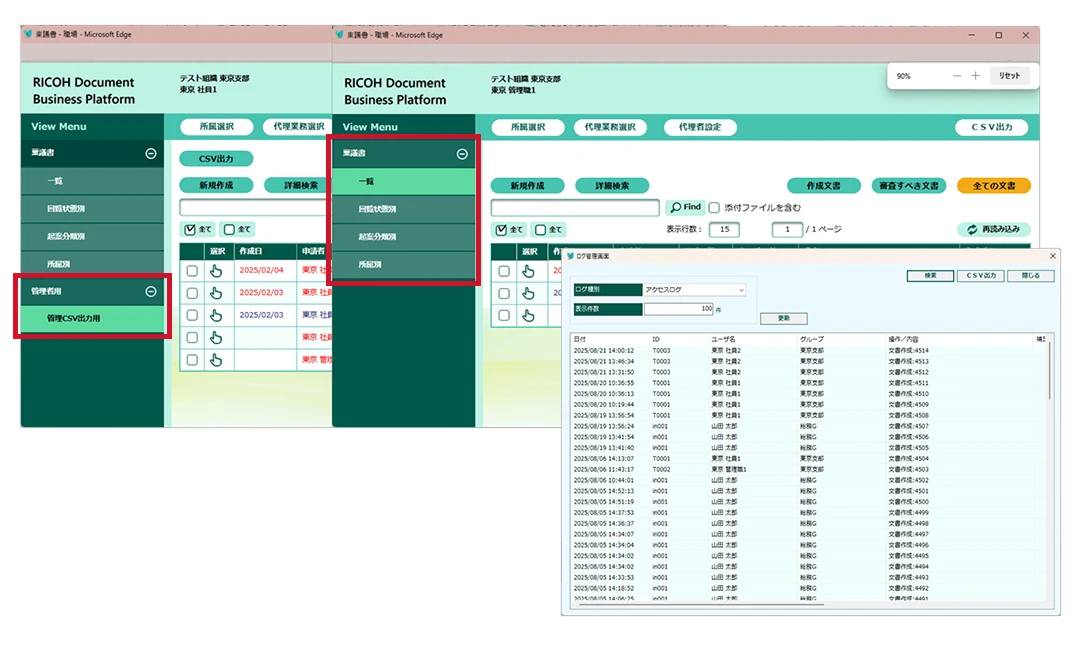The height and width of the screenshot is (650, 1080).
Task: Click the 表示行数 input showing 15
Action: click(723, 228)
